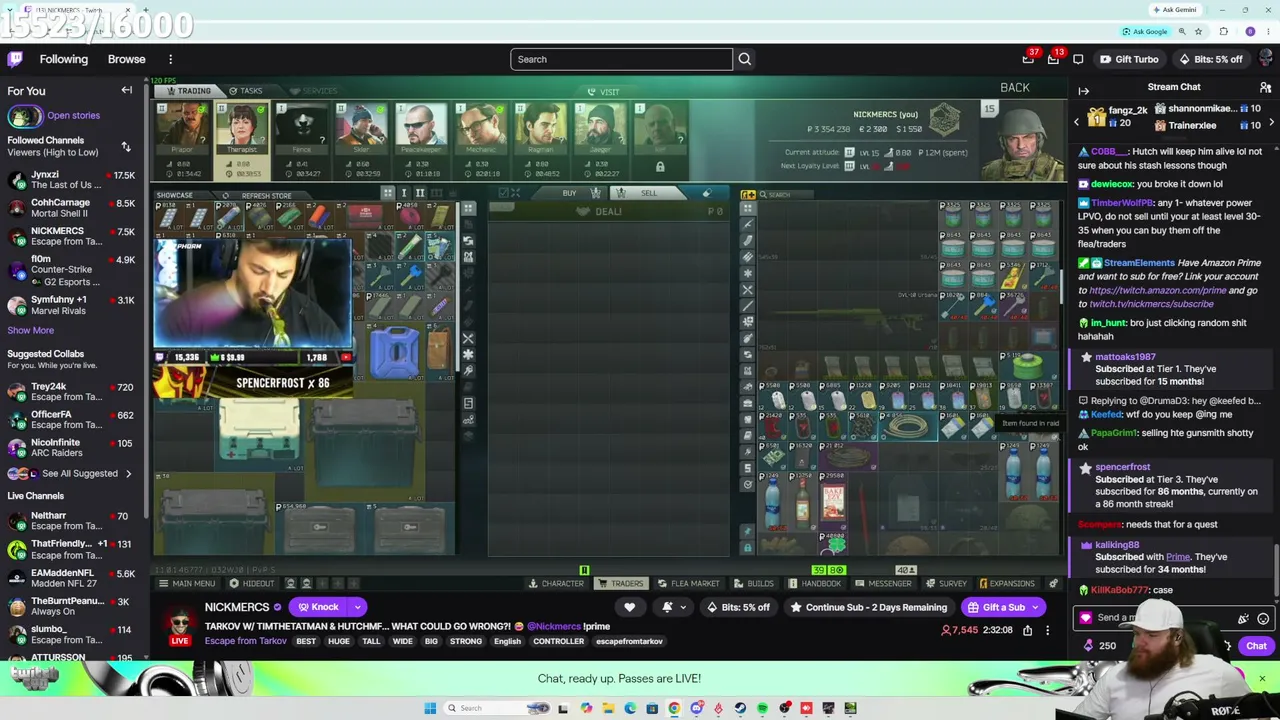The height and width of the screenshot is (720, 1280).
Task: Open the Whispers speech bubble icon
Action: click(1078, 59)
